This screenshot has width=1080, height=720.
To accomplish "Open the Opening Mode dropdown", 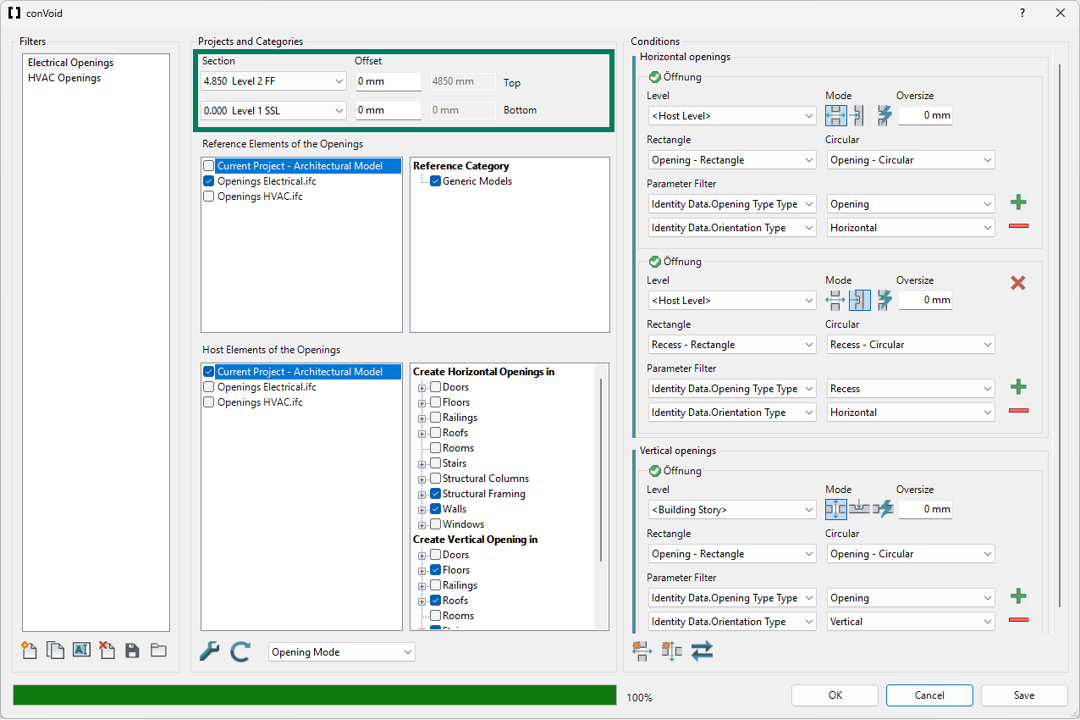I will 342,652.
